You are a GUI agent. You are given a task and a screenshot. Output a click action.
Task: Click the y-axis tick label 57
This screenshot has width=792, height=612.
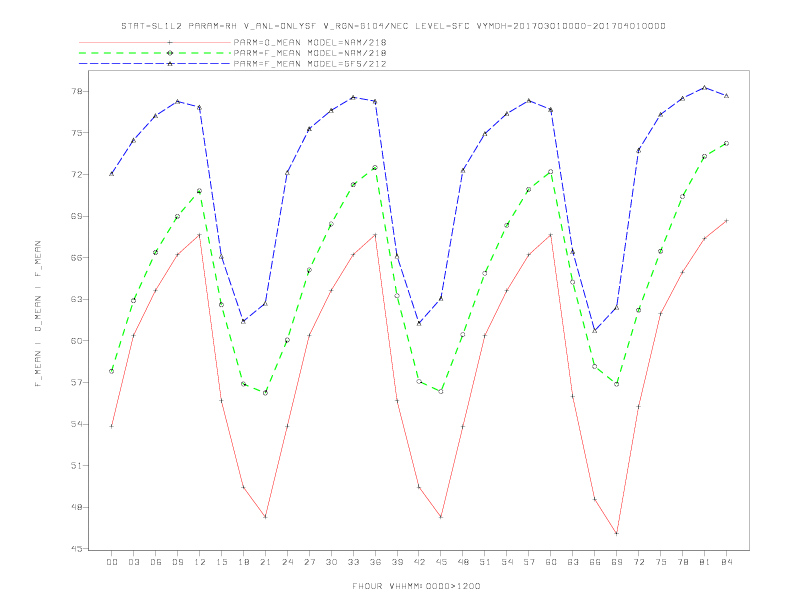77,382
